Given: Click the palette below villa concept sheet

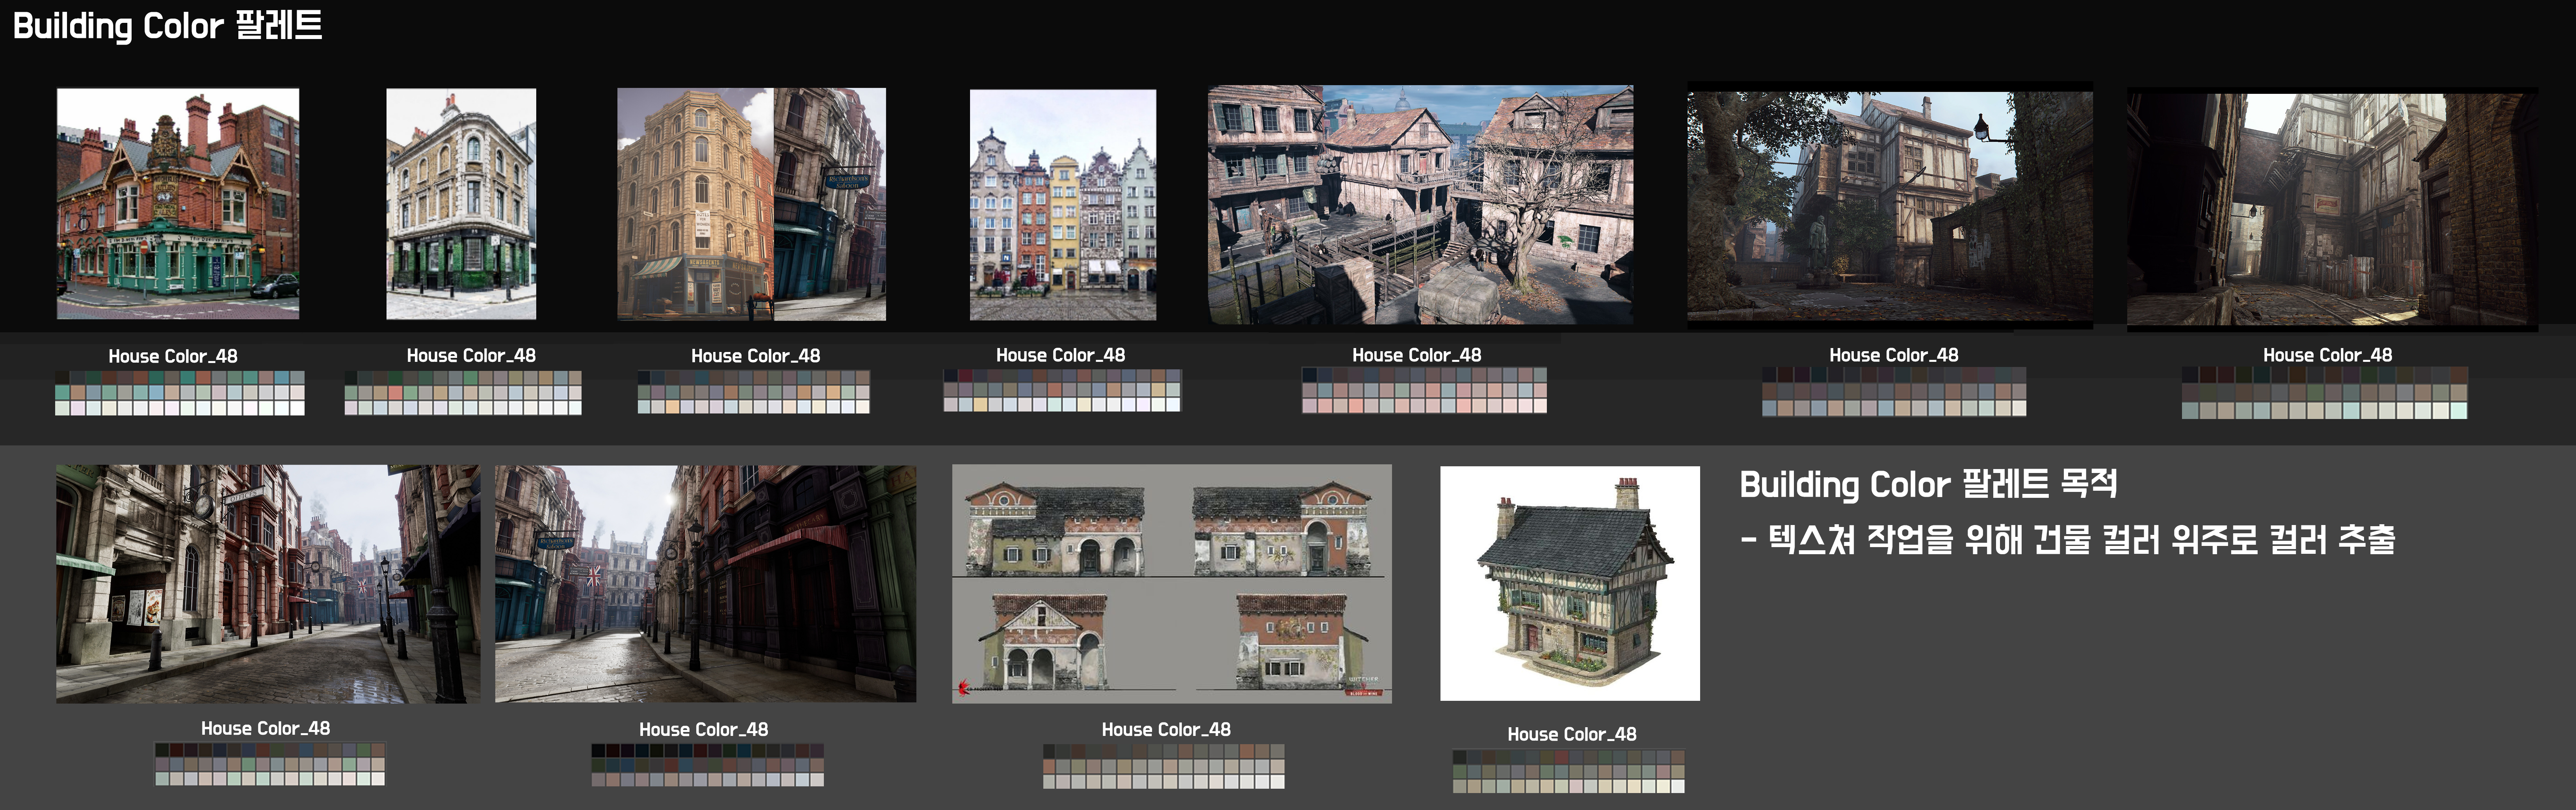Looking at the screenshot, I should tap(1163, 766).
